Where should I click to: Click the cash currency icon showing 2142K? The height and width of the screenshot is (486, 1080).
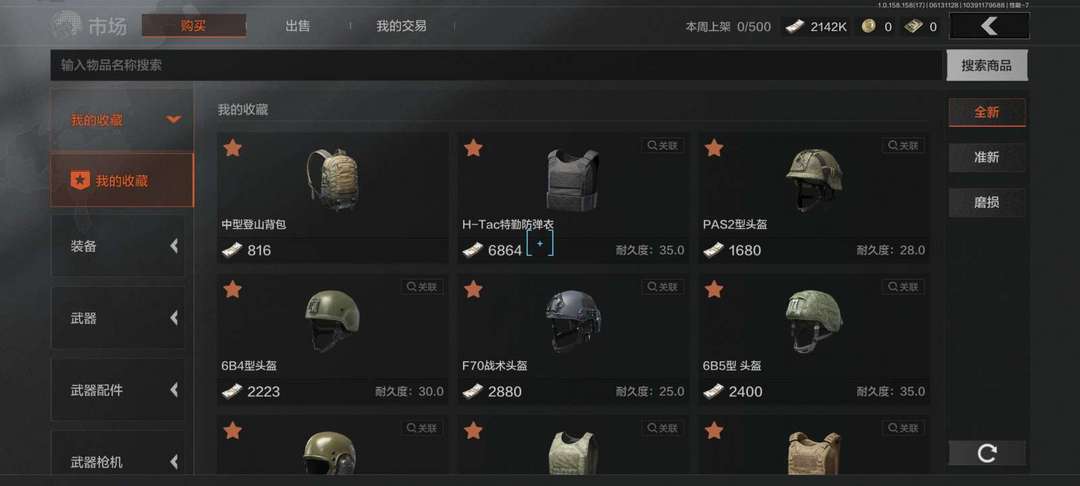click(x=796, y=27)
